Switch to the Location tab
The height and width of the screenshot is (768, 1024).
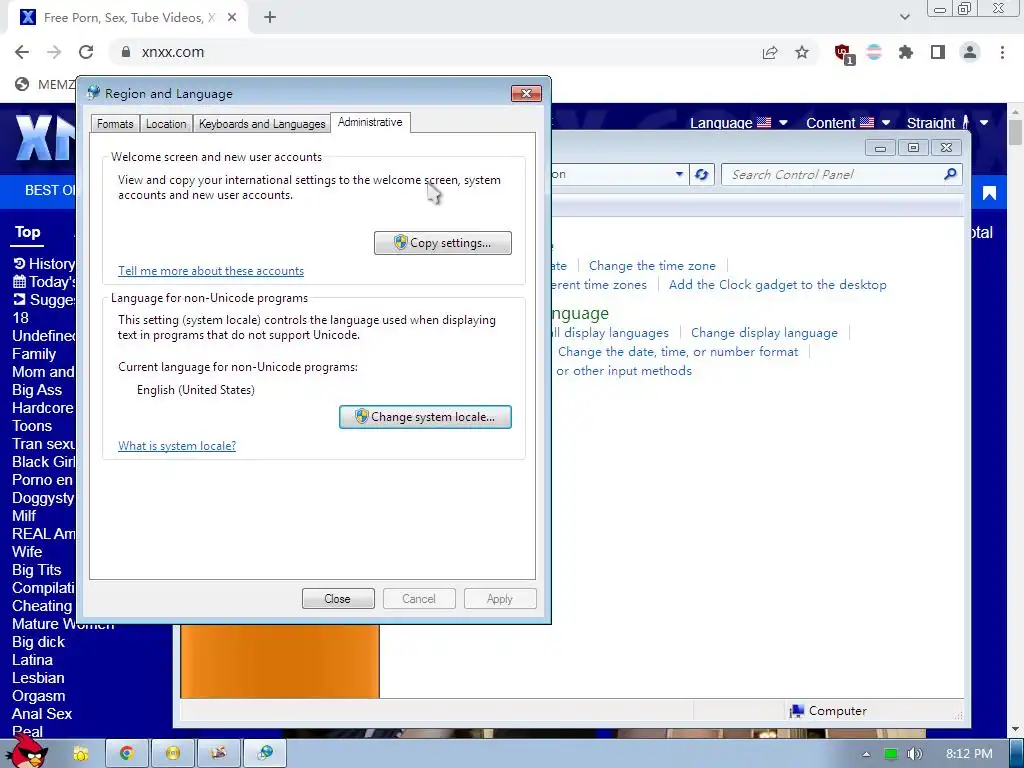click(x=166, y=123)
